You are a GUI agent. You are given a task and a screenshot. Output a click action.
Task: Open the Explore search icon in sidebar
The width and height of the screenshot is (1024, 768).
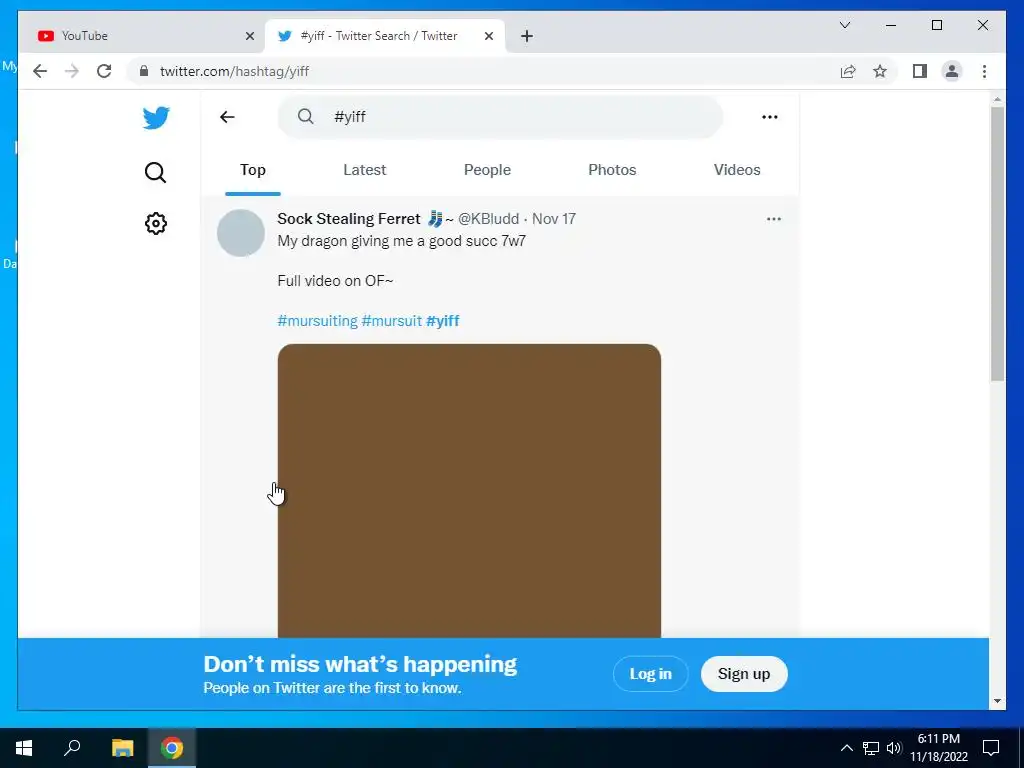tap(155, 172)
